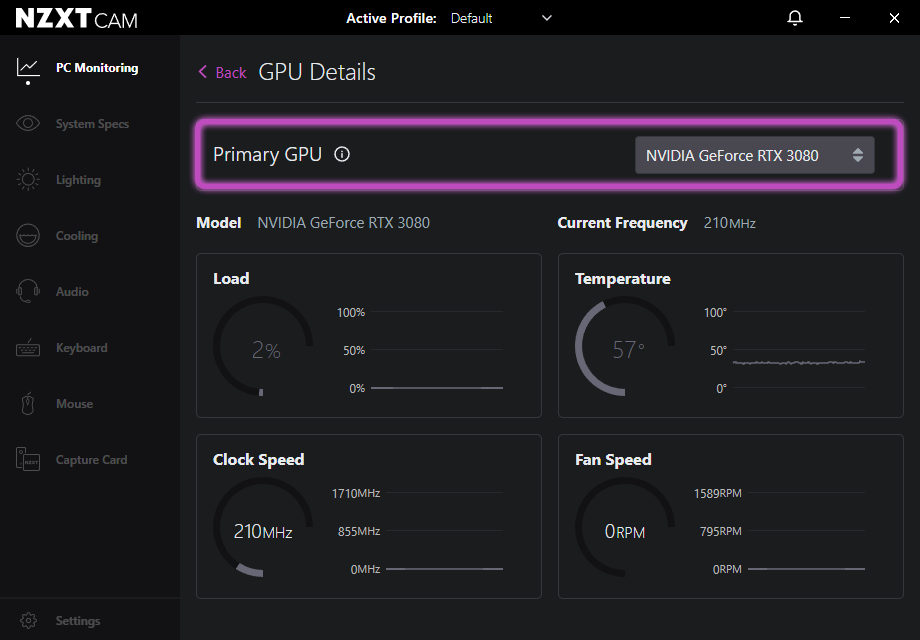Click the PC Monitoring chart icon

coord(28,68)
